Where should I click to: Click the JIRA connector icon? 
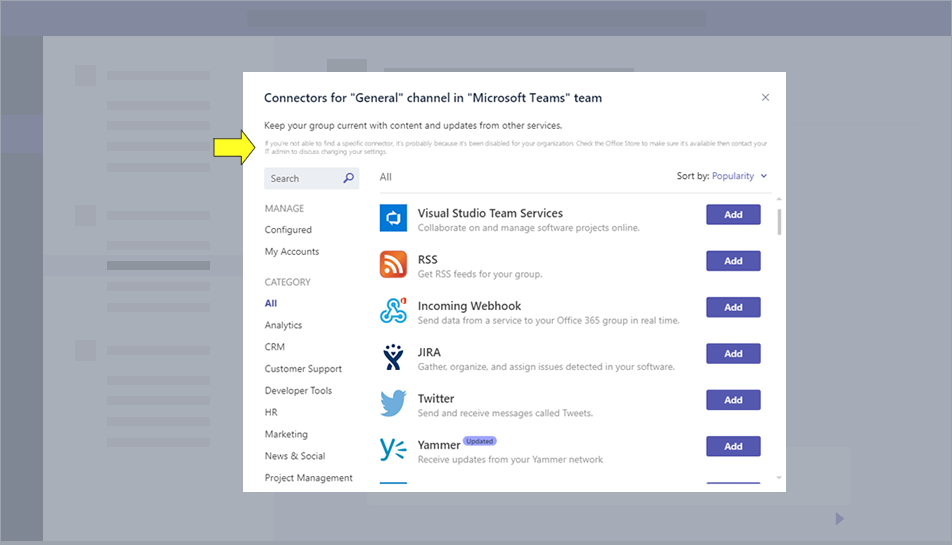393,357
